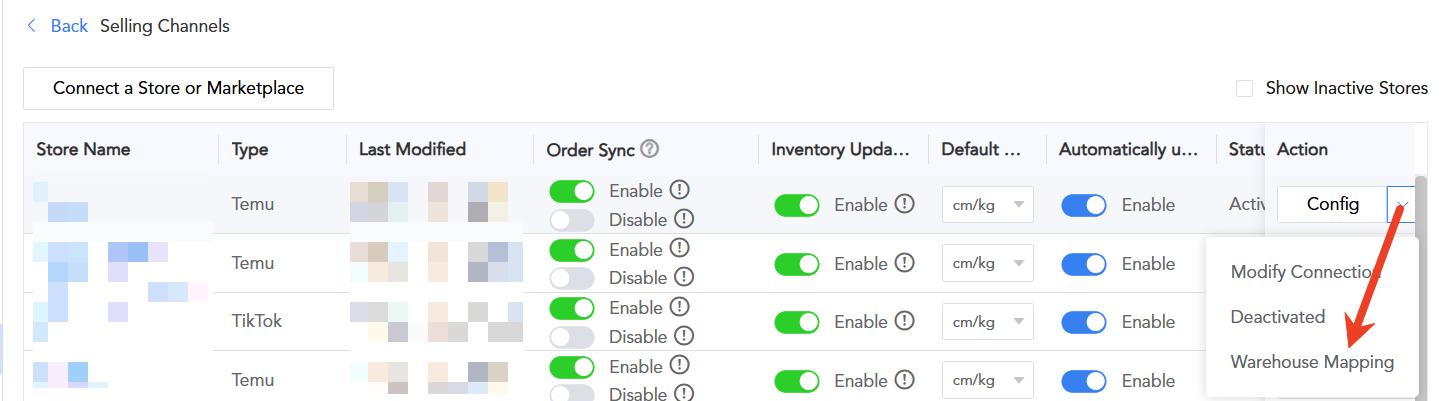Click Connect a Store or Marketplace button
The image size is (1441, 401).
pyautogui.click(x=178, y=88)
